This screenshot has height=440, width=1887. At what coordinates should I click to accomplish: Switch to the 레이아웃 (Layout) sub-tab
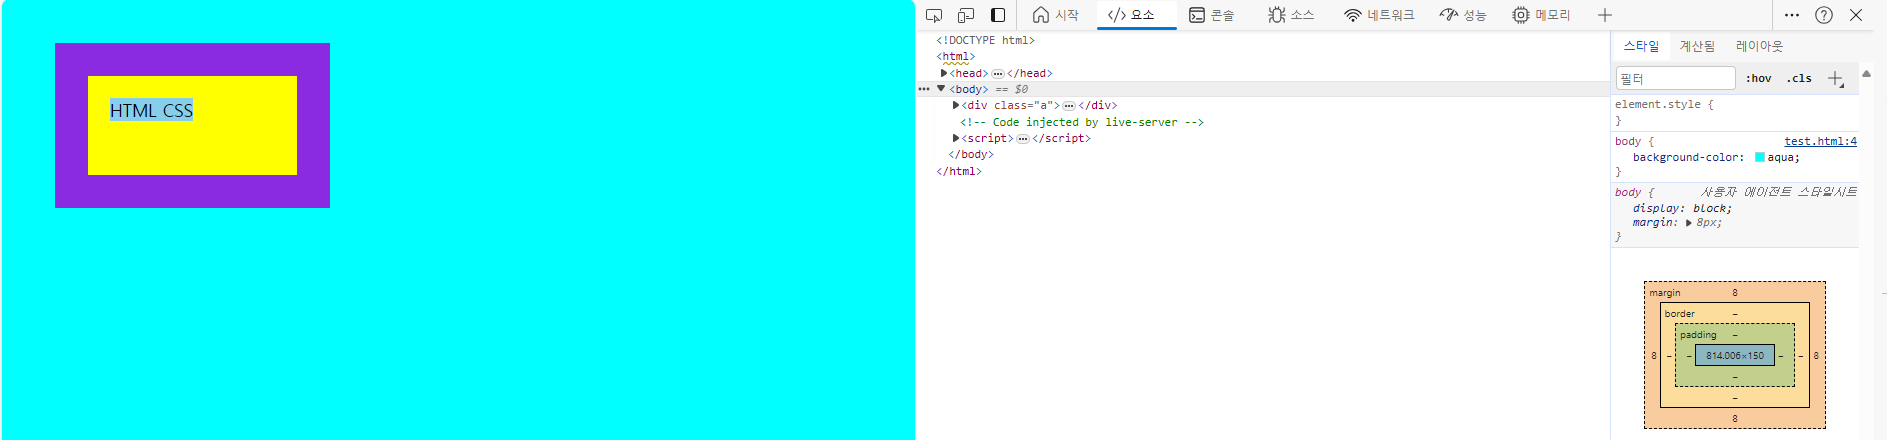point(1759,46)
